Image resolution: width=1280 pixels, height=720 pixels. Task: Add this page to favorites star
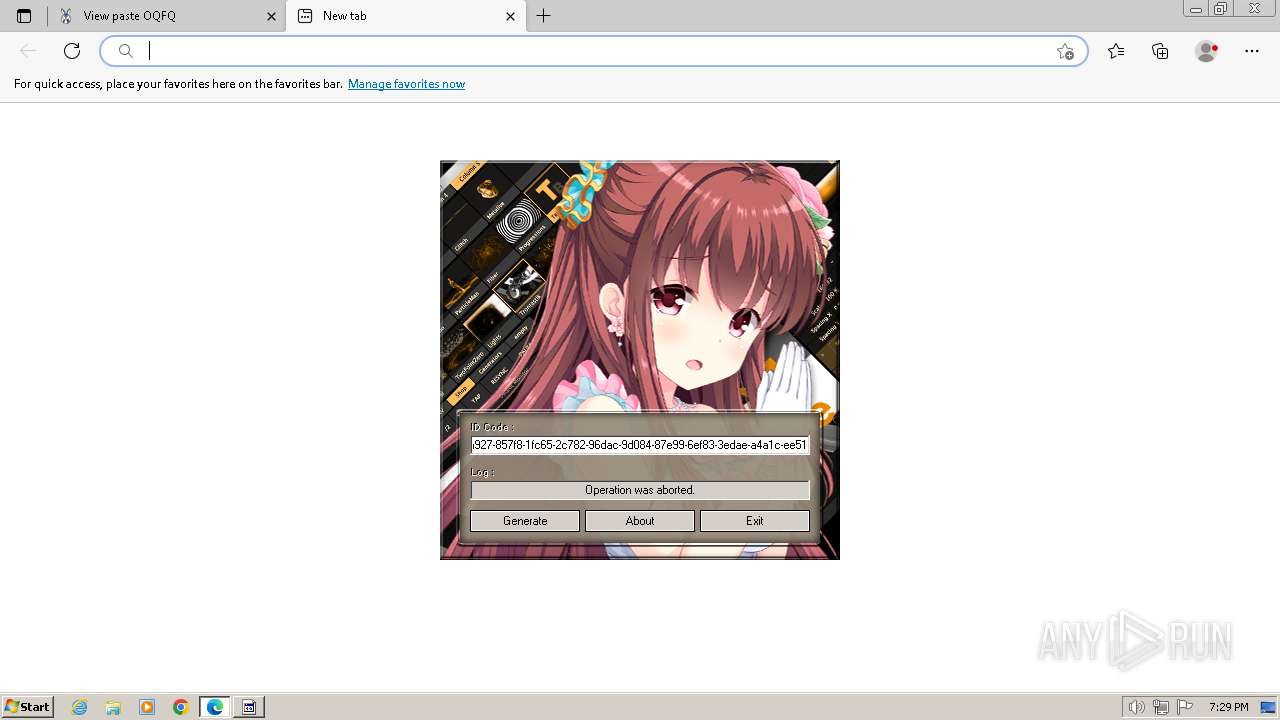[1065, 51]
